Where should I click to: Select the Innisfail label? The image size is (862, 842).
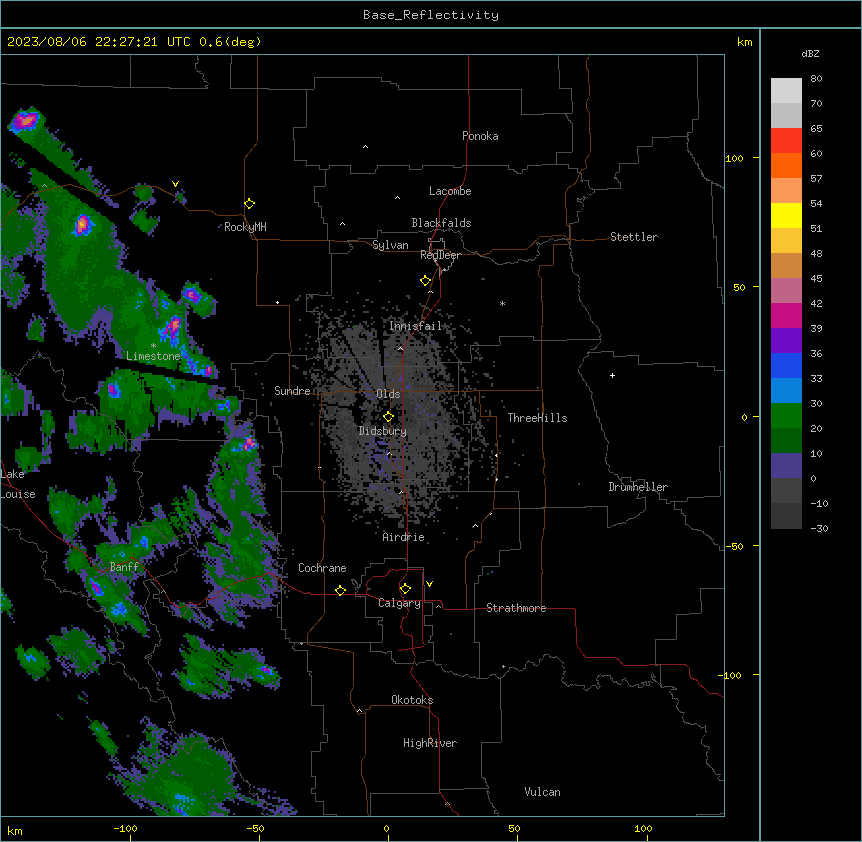pyautogui.click(x=416, y=326)
